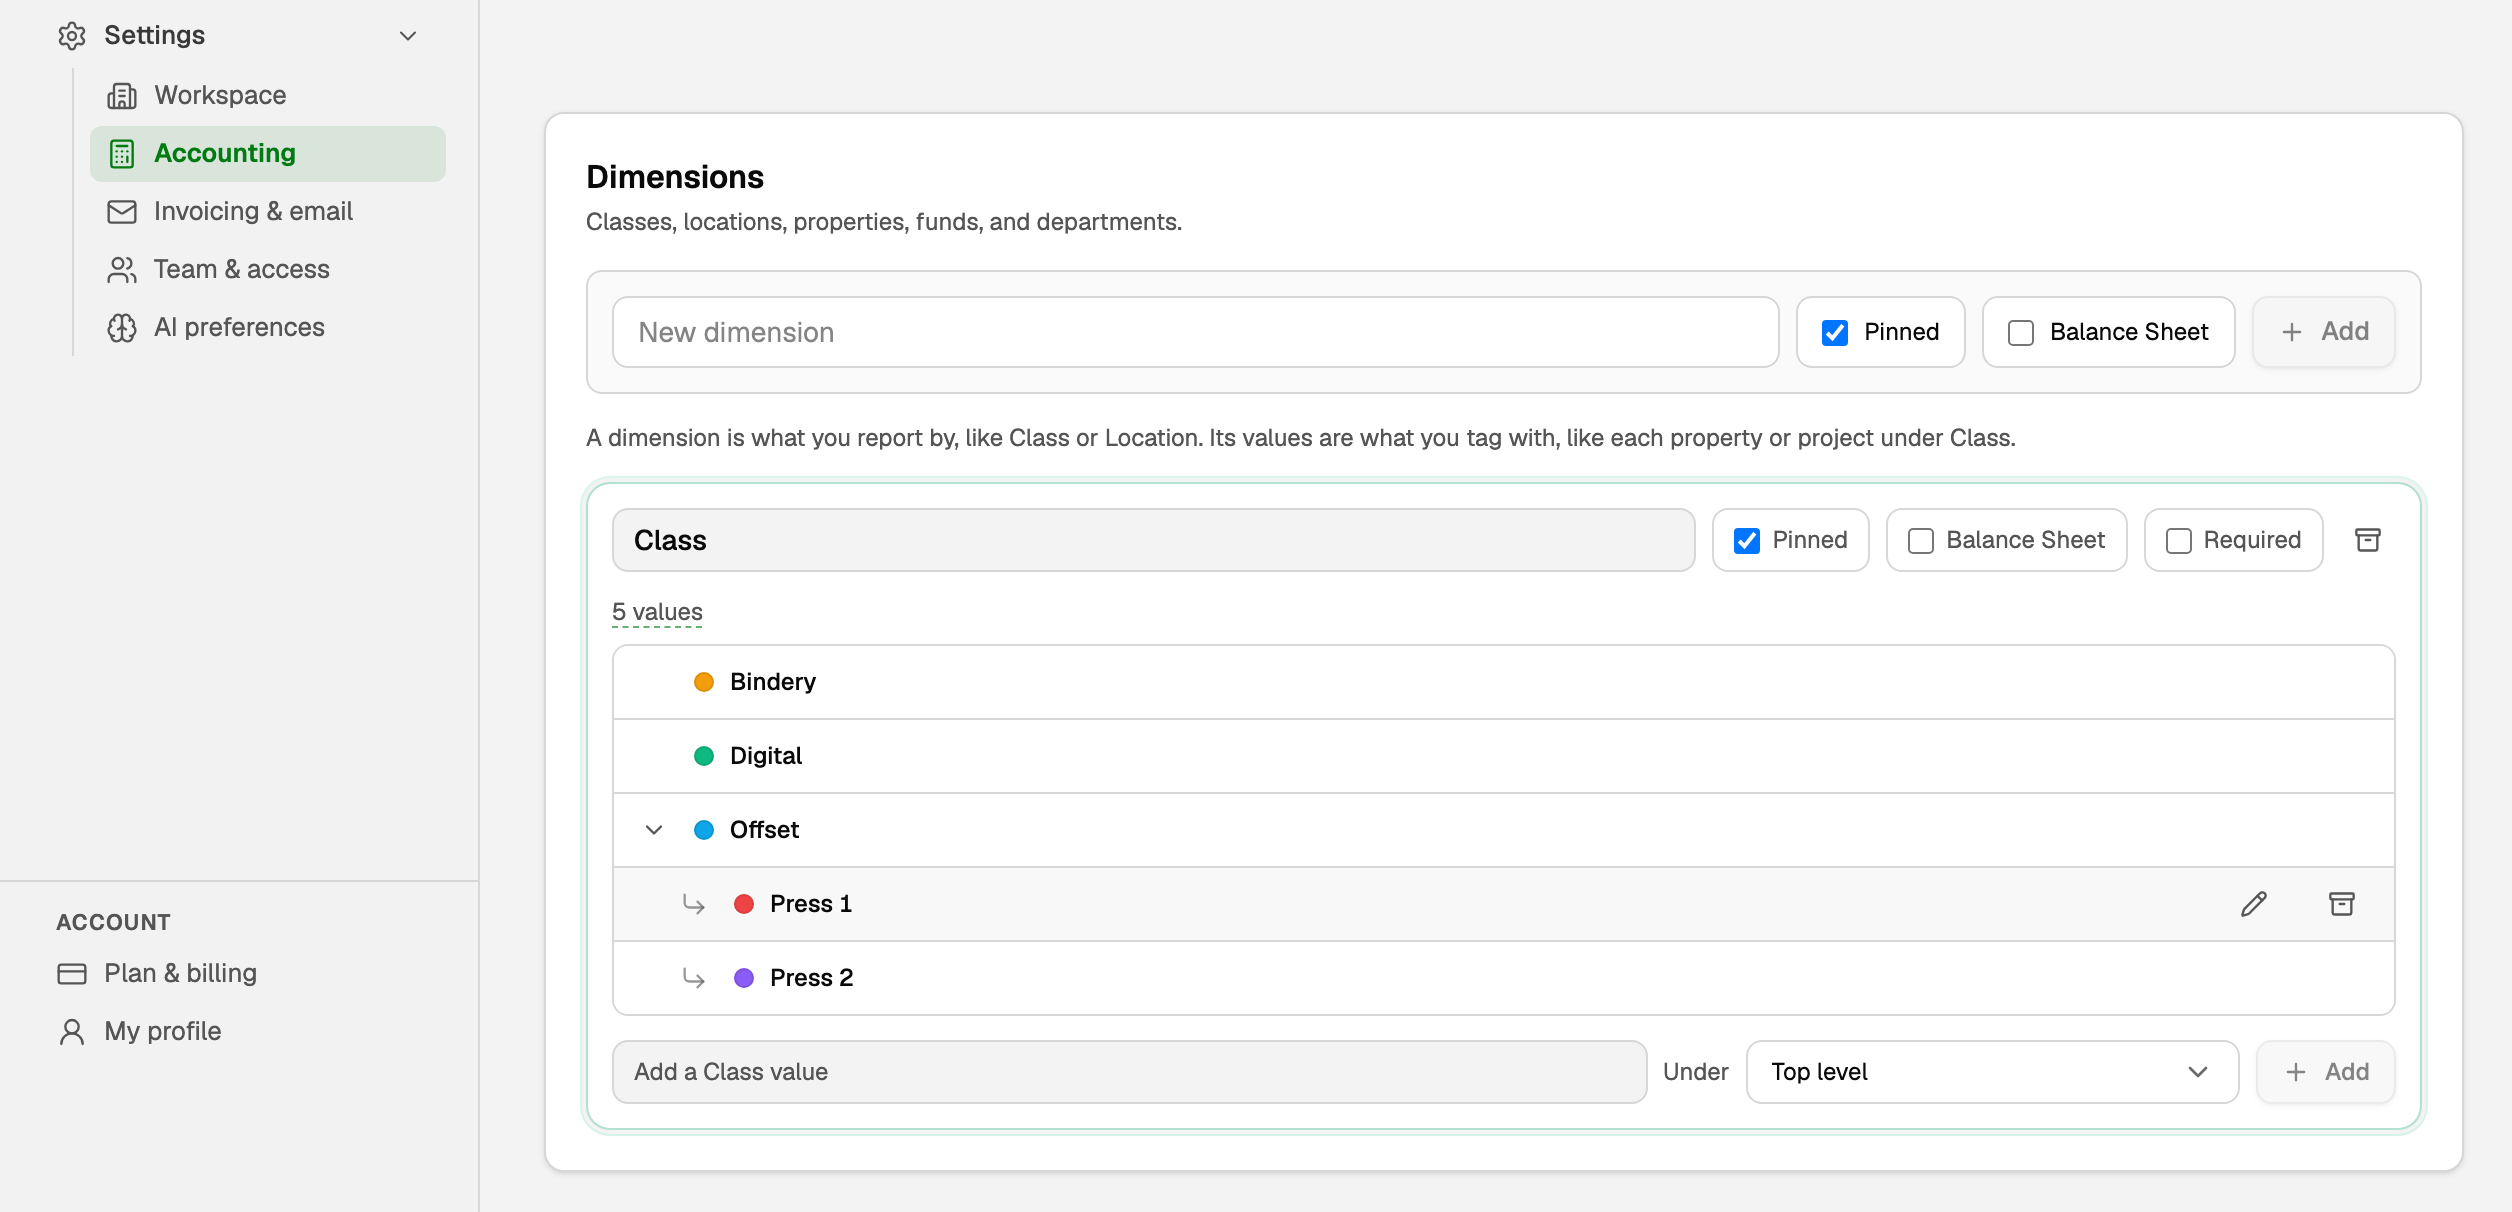The width and height of the screenshot is (2512, 1212).
Task: Archive the Class dimension
Action: (x=2367, y=540)
